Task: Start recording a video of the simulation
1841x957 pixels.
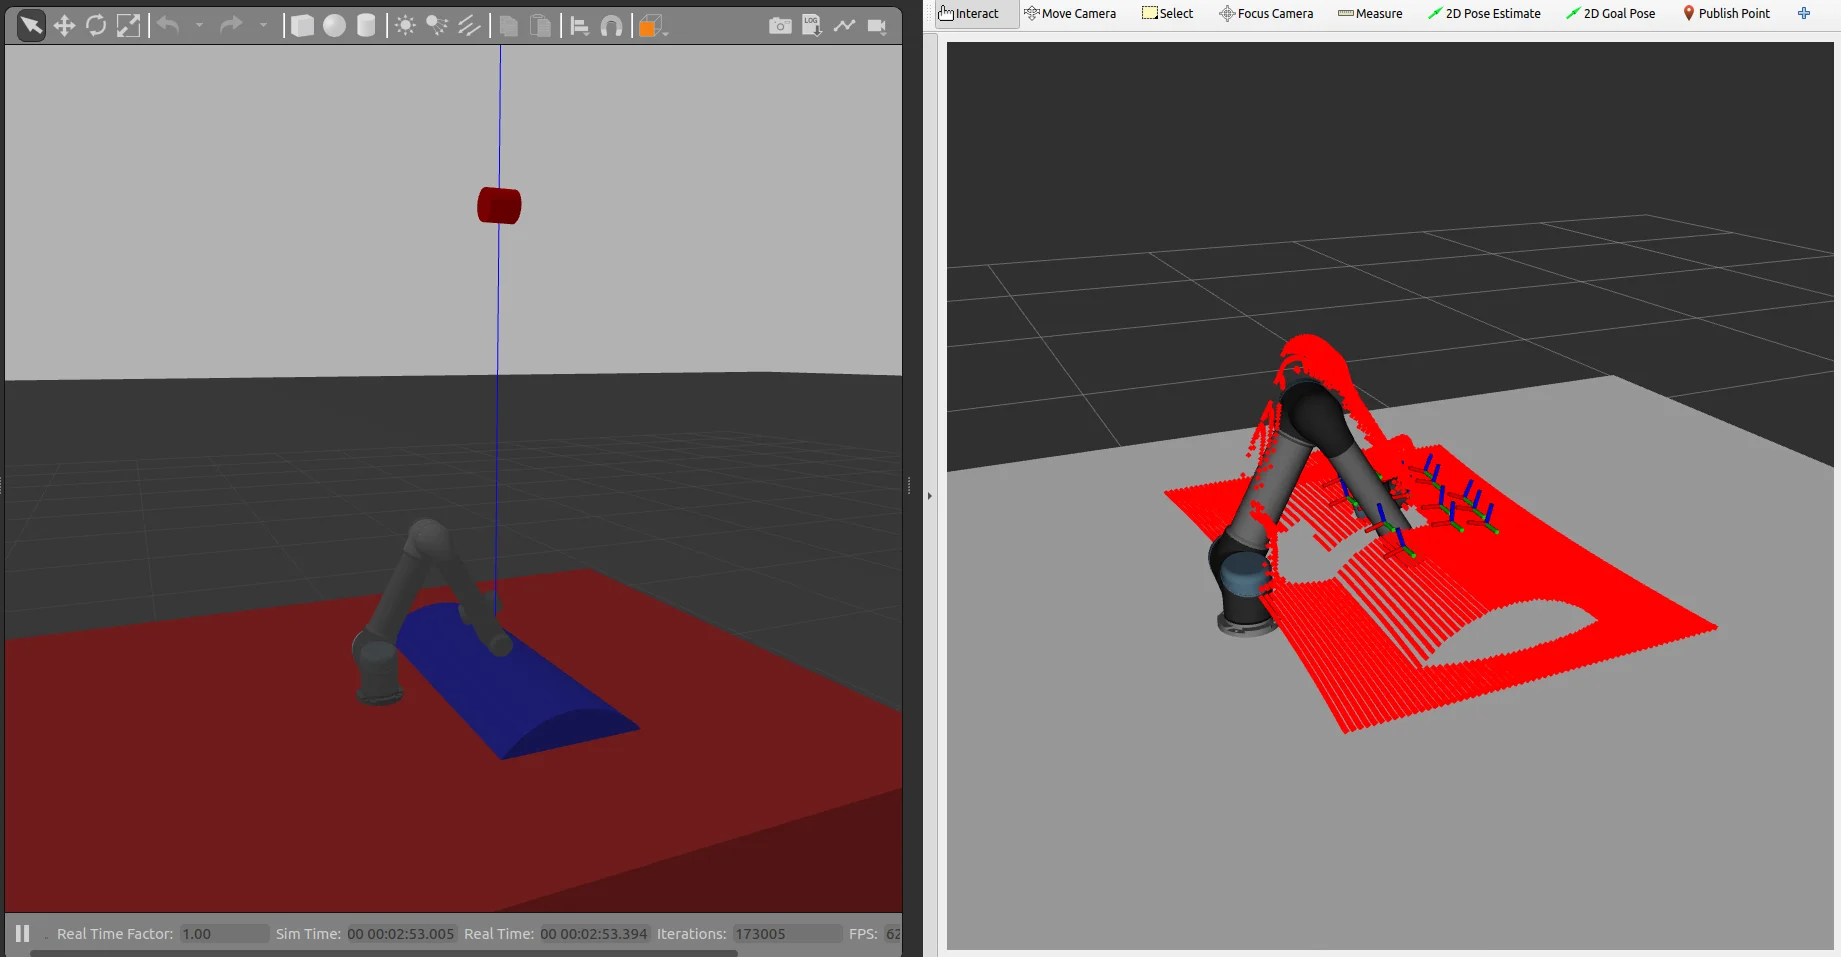Action: pyautogui.click(x=878, y=26)
